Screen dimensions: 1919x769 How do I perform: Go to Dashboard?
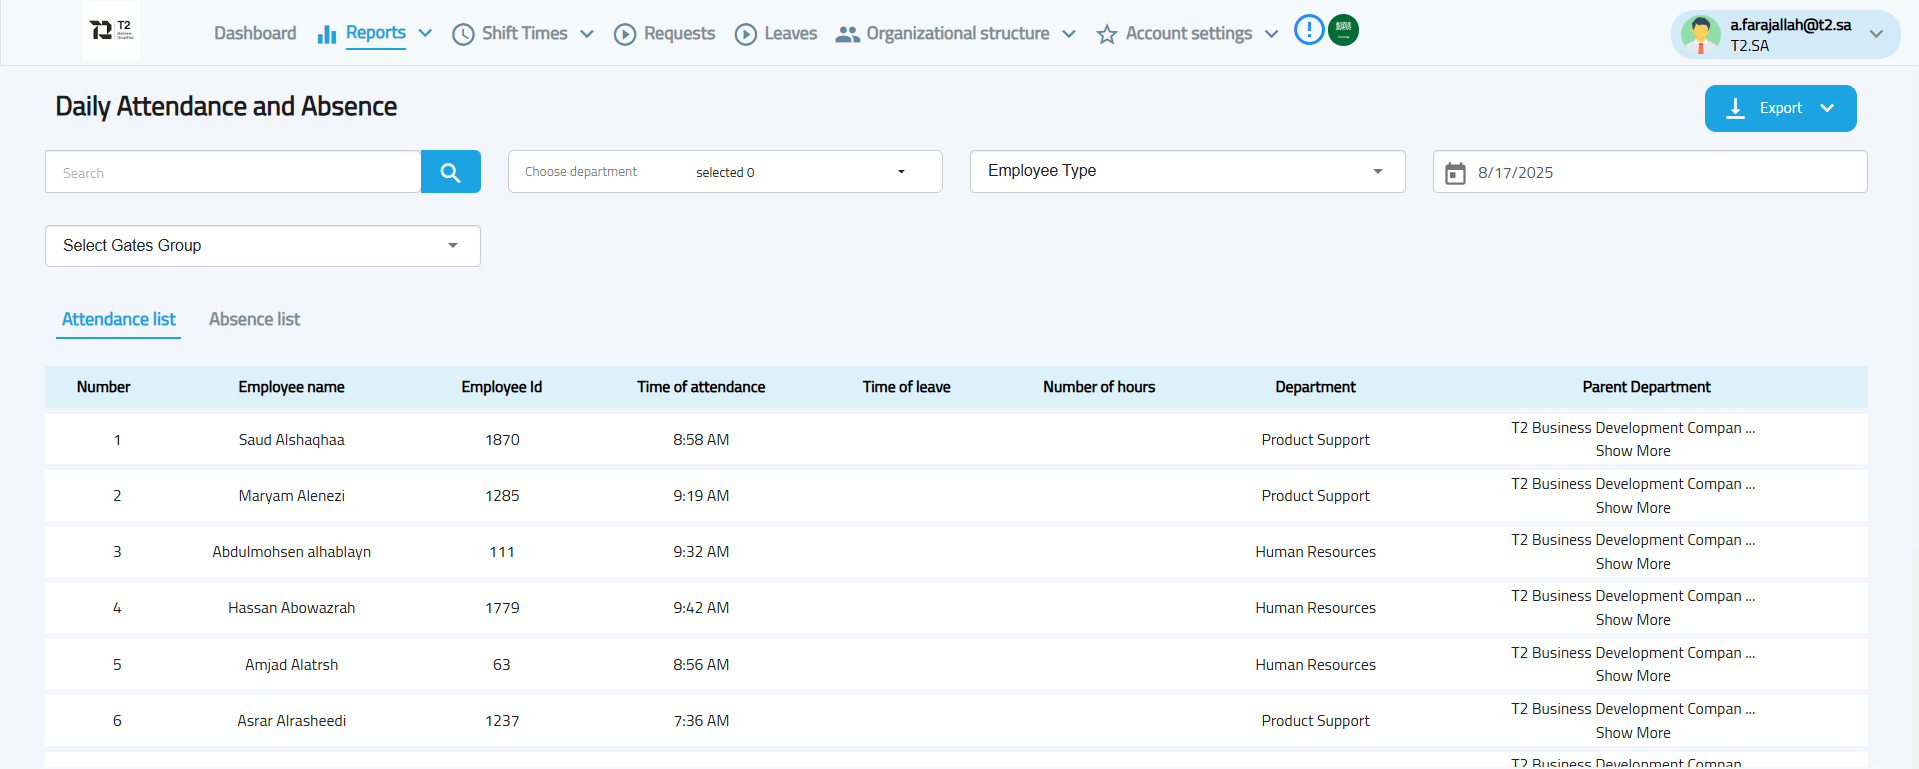pyautogui.click(x=255, y=33)
